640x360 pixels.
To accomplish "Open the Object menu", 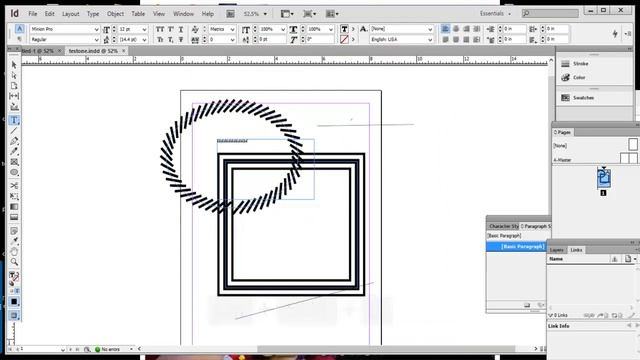I will (x=115, y=14).
